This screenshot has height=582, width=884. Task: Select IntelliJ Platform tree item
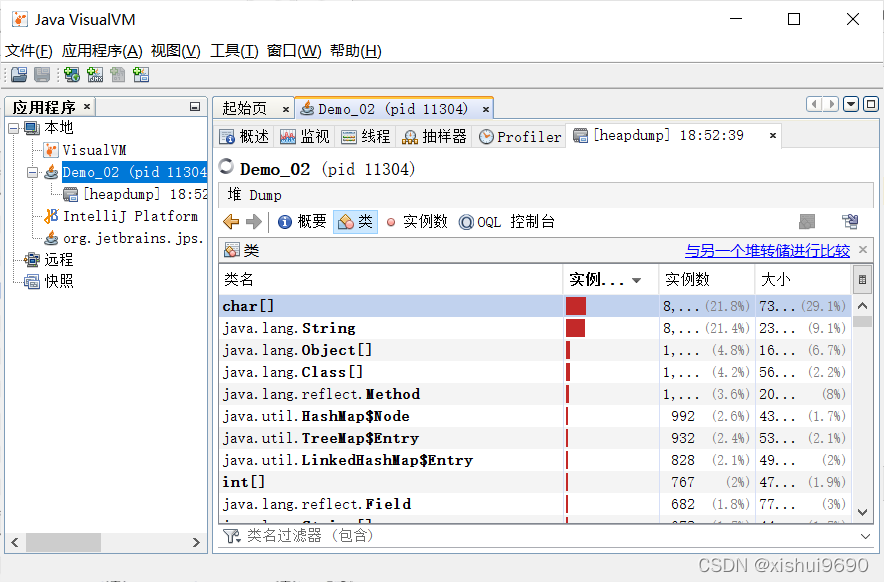[130, 217]
